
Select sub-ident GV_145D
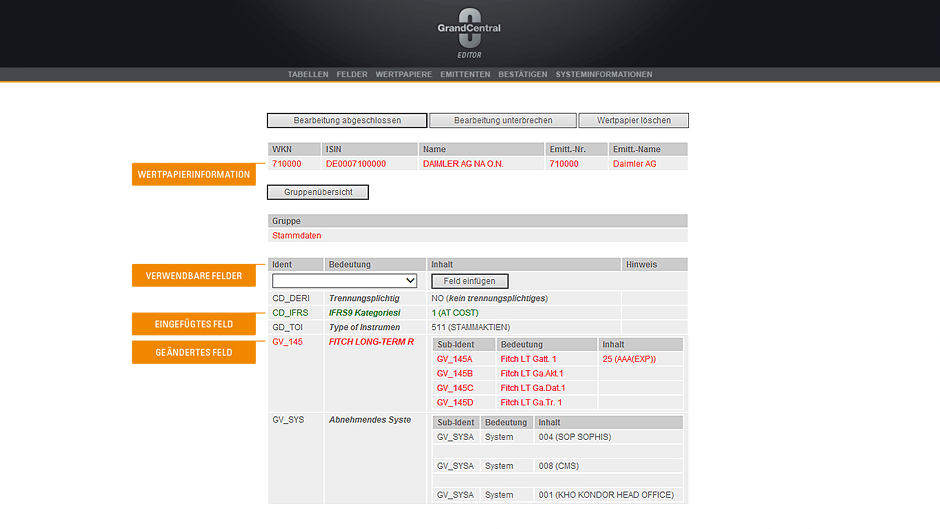pyautogui.click(x=454, y=402)
